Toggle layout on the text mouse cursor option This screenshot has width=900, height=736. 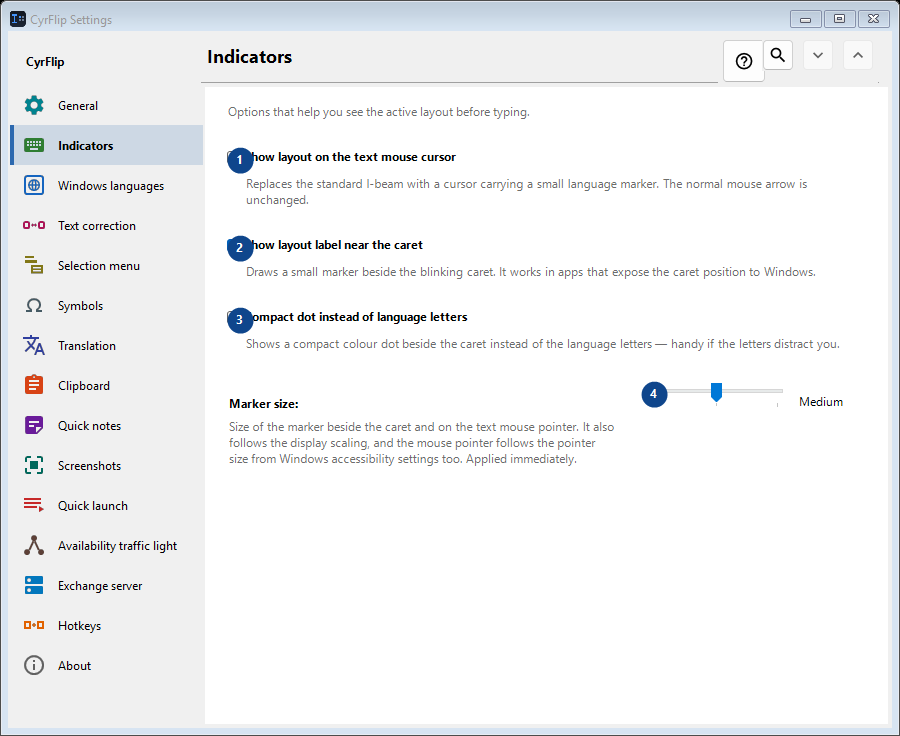click(342, 157)
